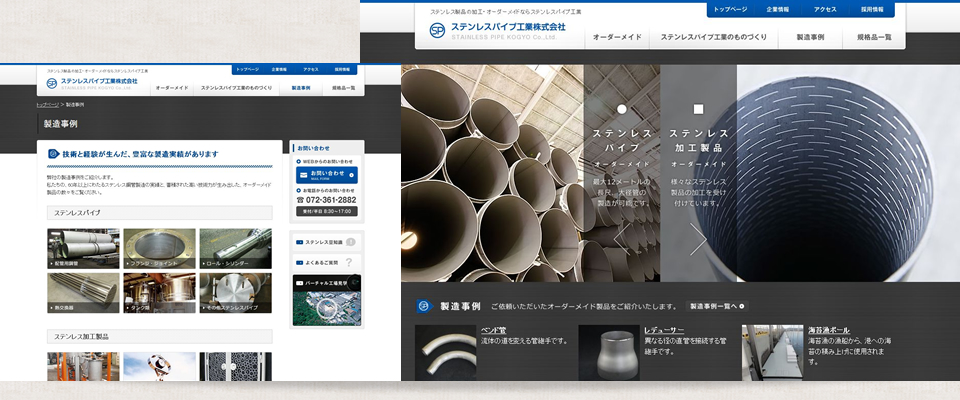Select オーダーメイド tab on right homepage
This screenshot has height=400, width=960.
point(617,37)
